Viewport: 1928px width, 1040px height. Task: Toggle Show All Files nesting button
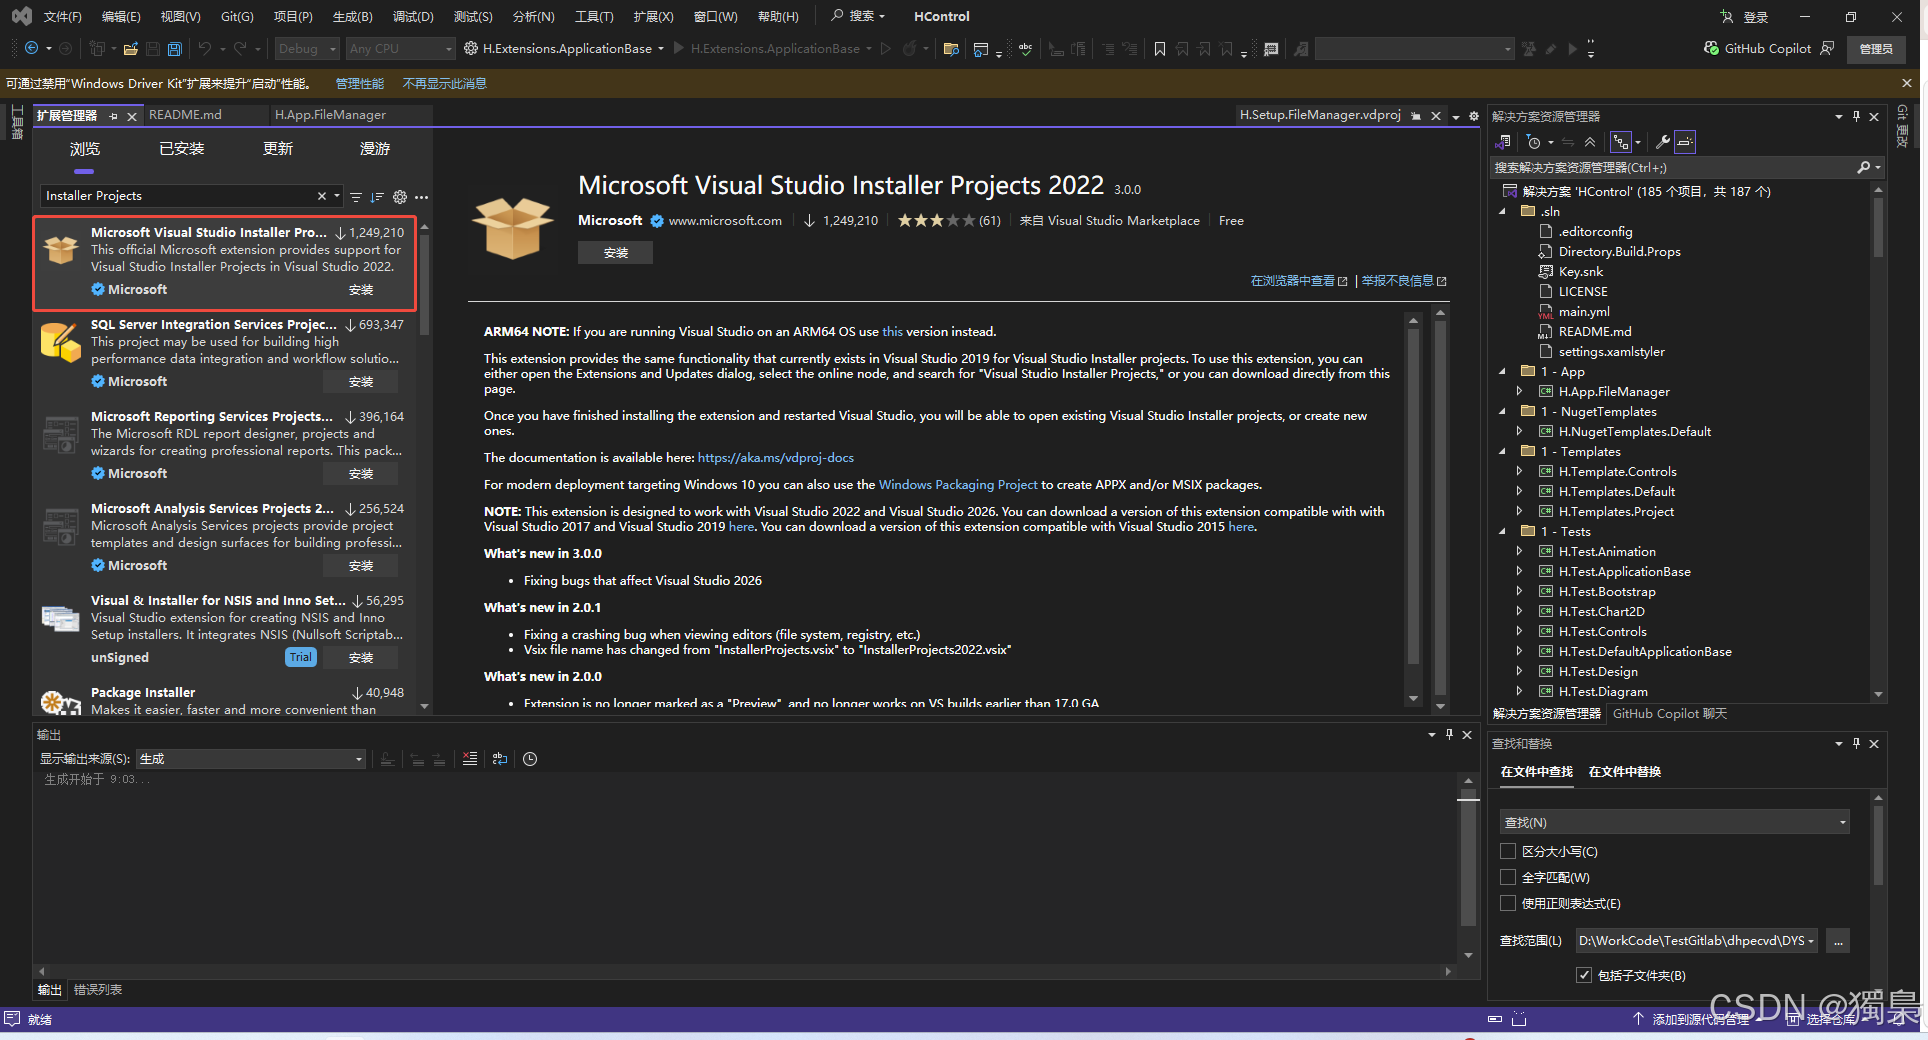click(1621, 142)
